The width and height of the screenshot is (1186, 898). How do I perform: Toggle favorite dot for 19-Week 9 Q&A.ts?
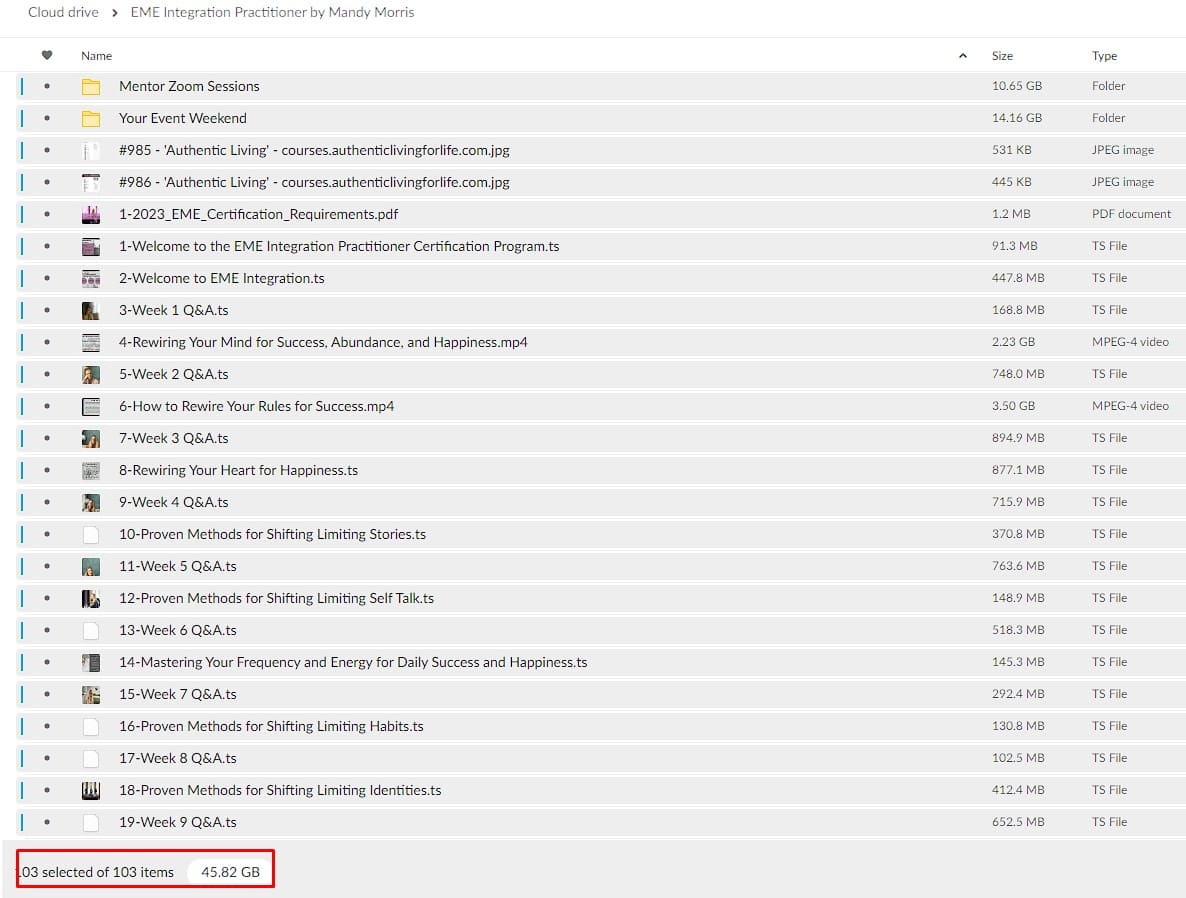[47, 823]
